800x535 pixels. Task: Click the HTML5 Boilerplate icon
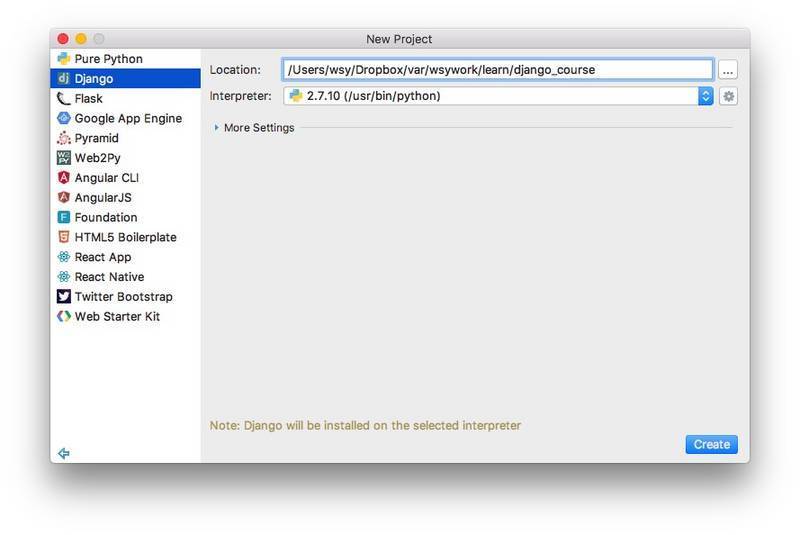pos(63,237)
